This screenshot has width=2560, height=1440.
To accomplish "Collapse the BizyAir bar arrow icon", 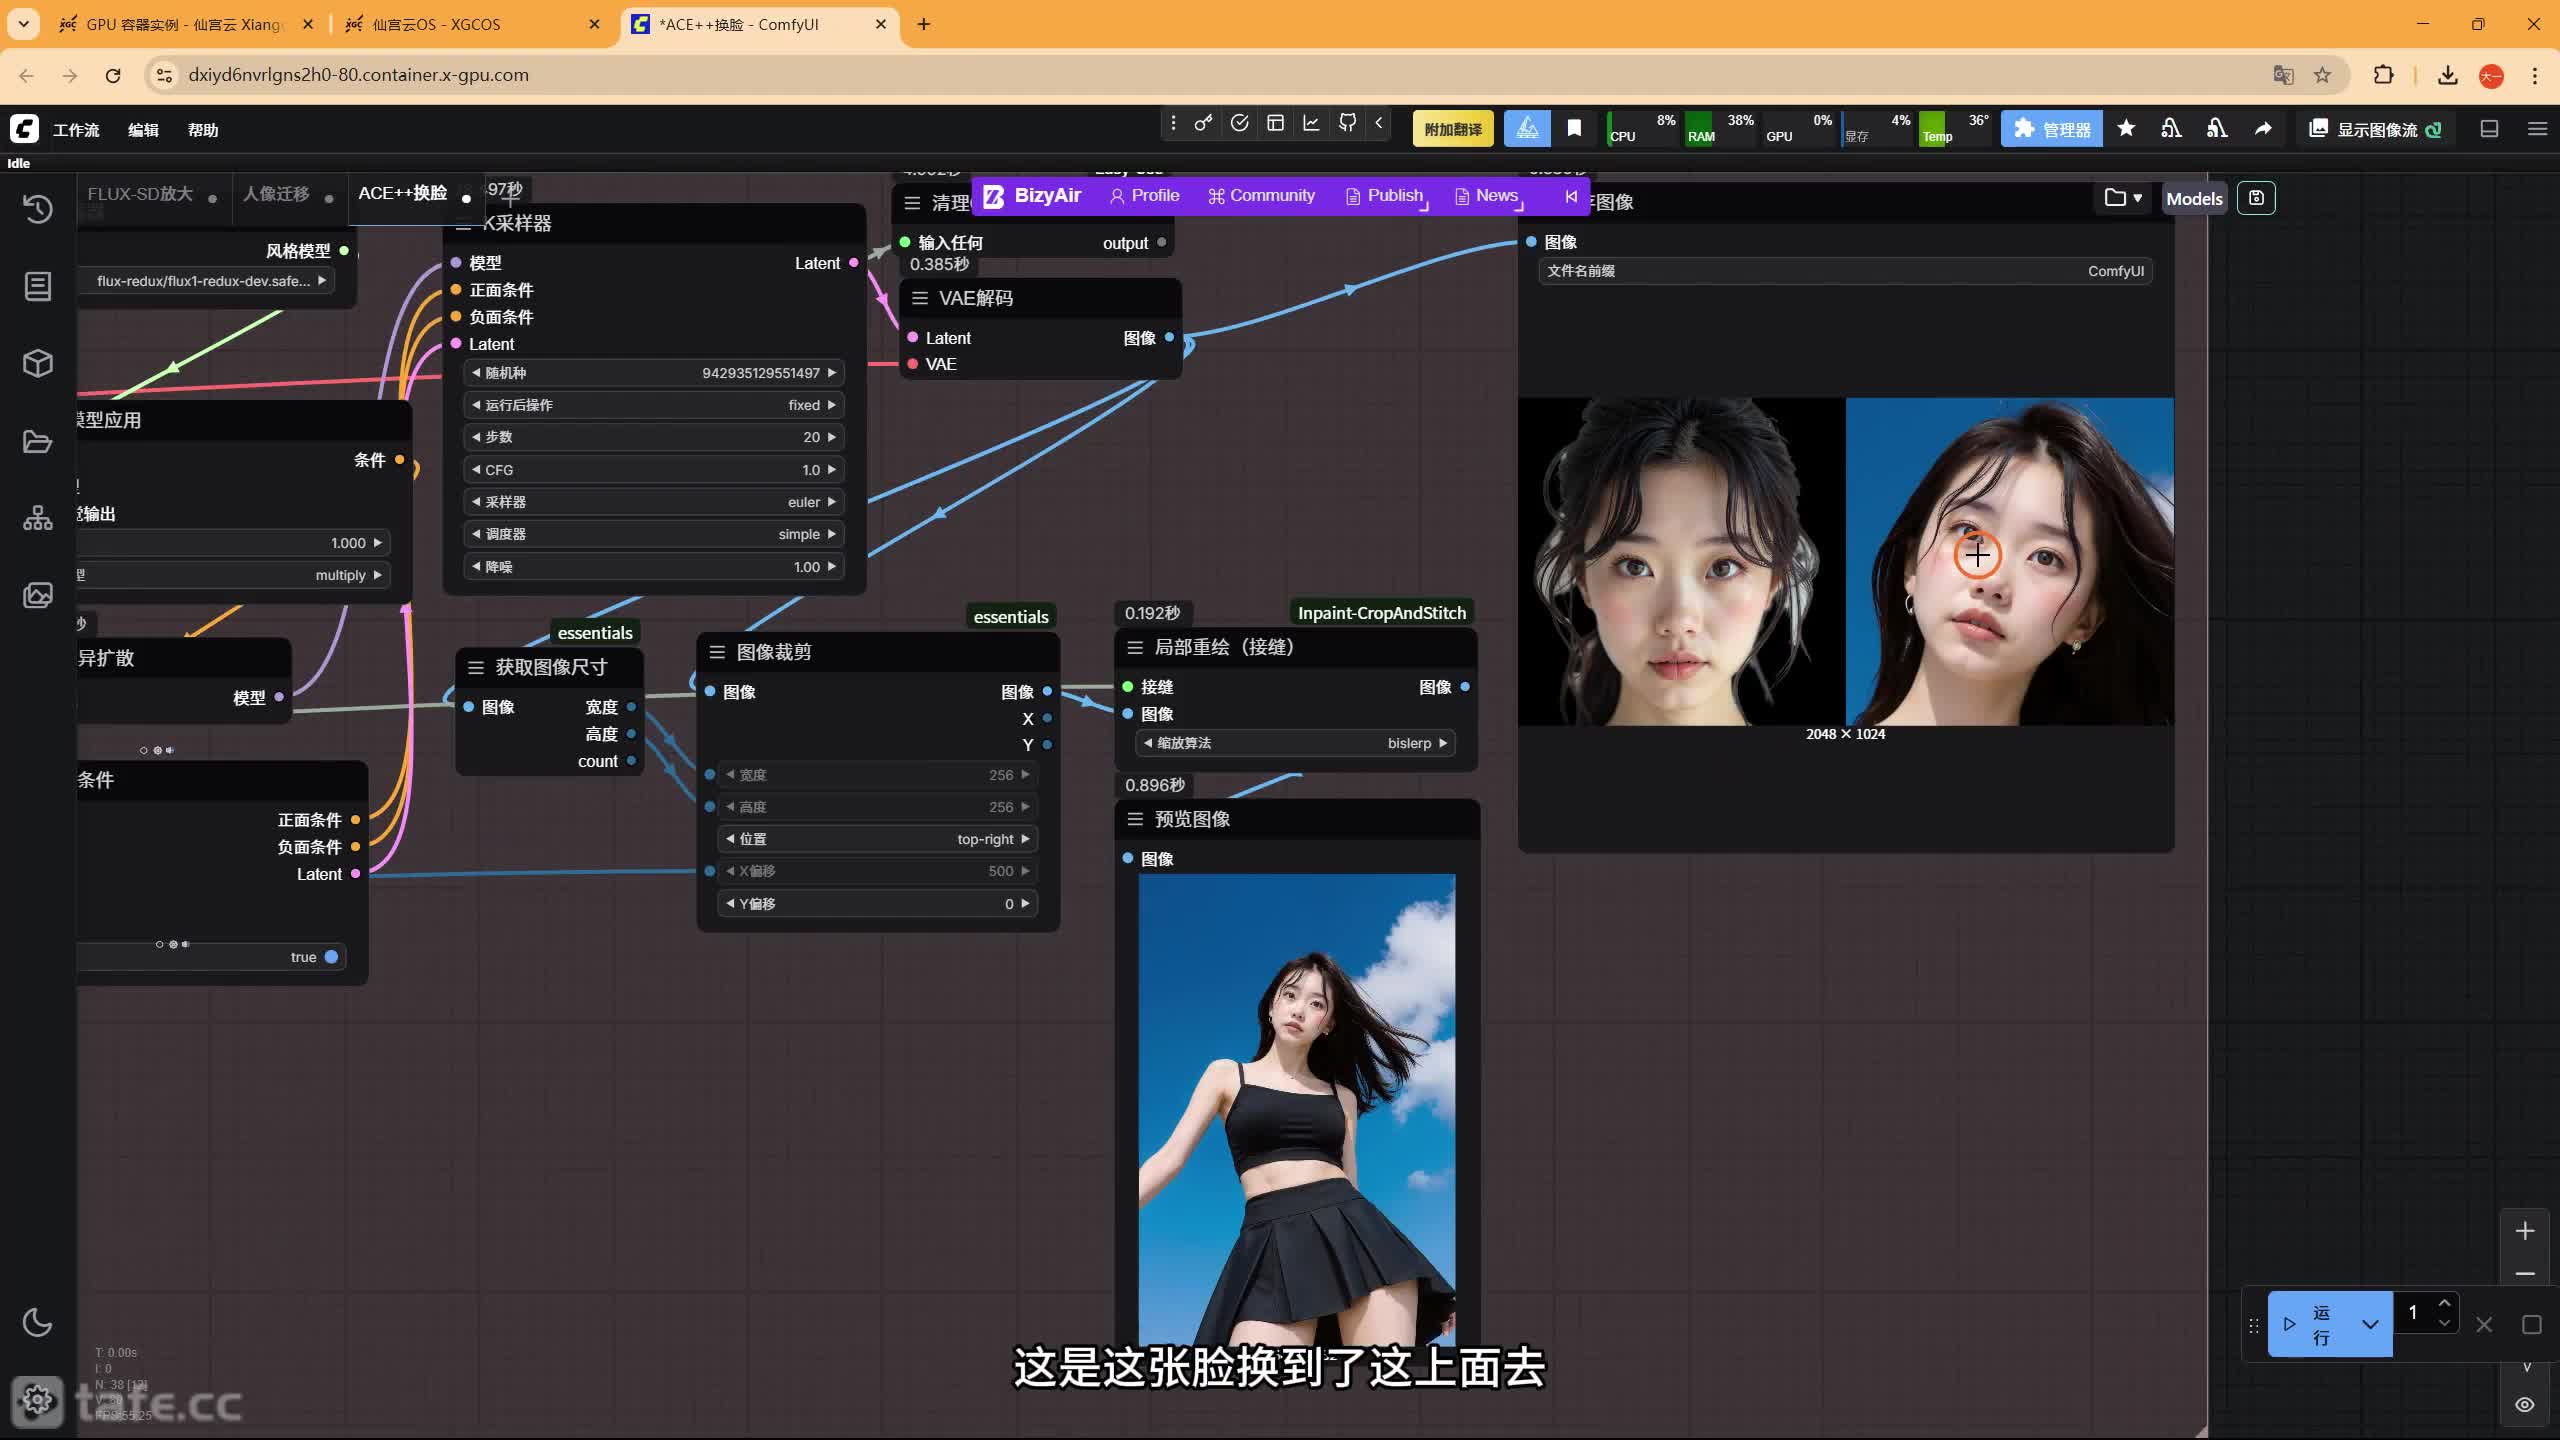I will pyautogui.click(x=1571, y=196).
